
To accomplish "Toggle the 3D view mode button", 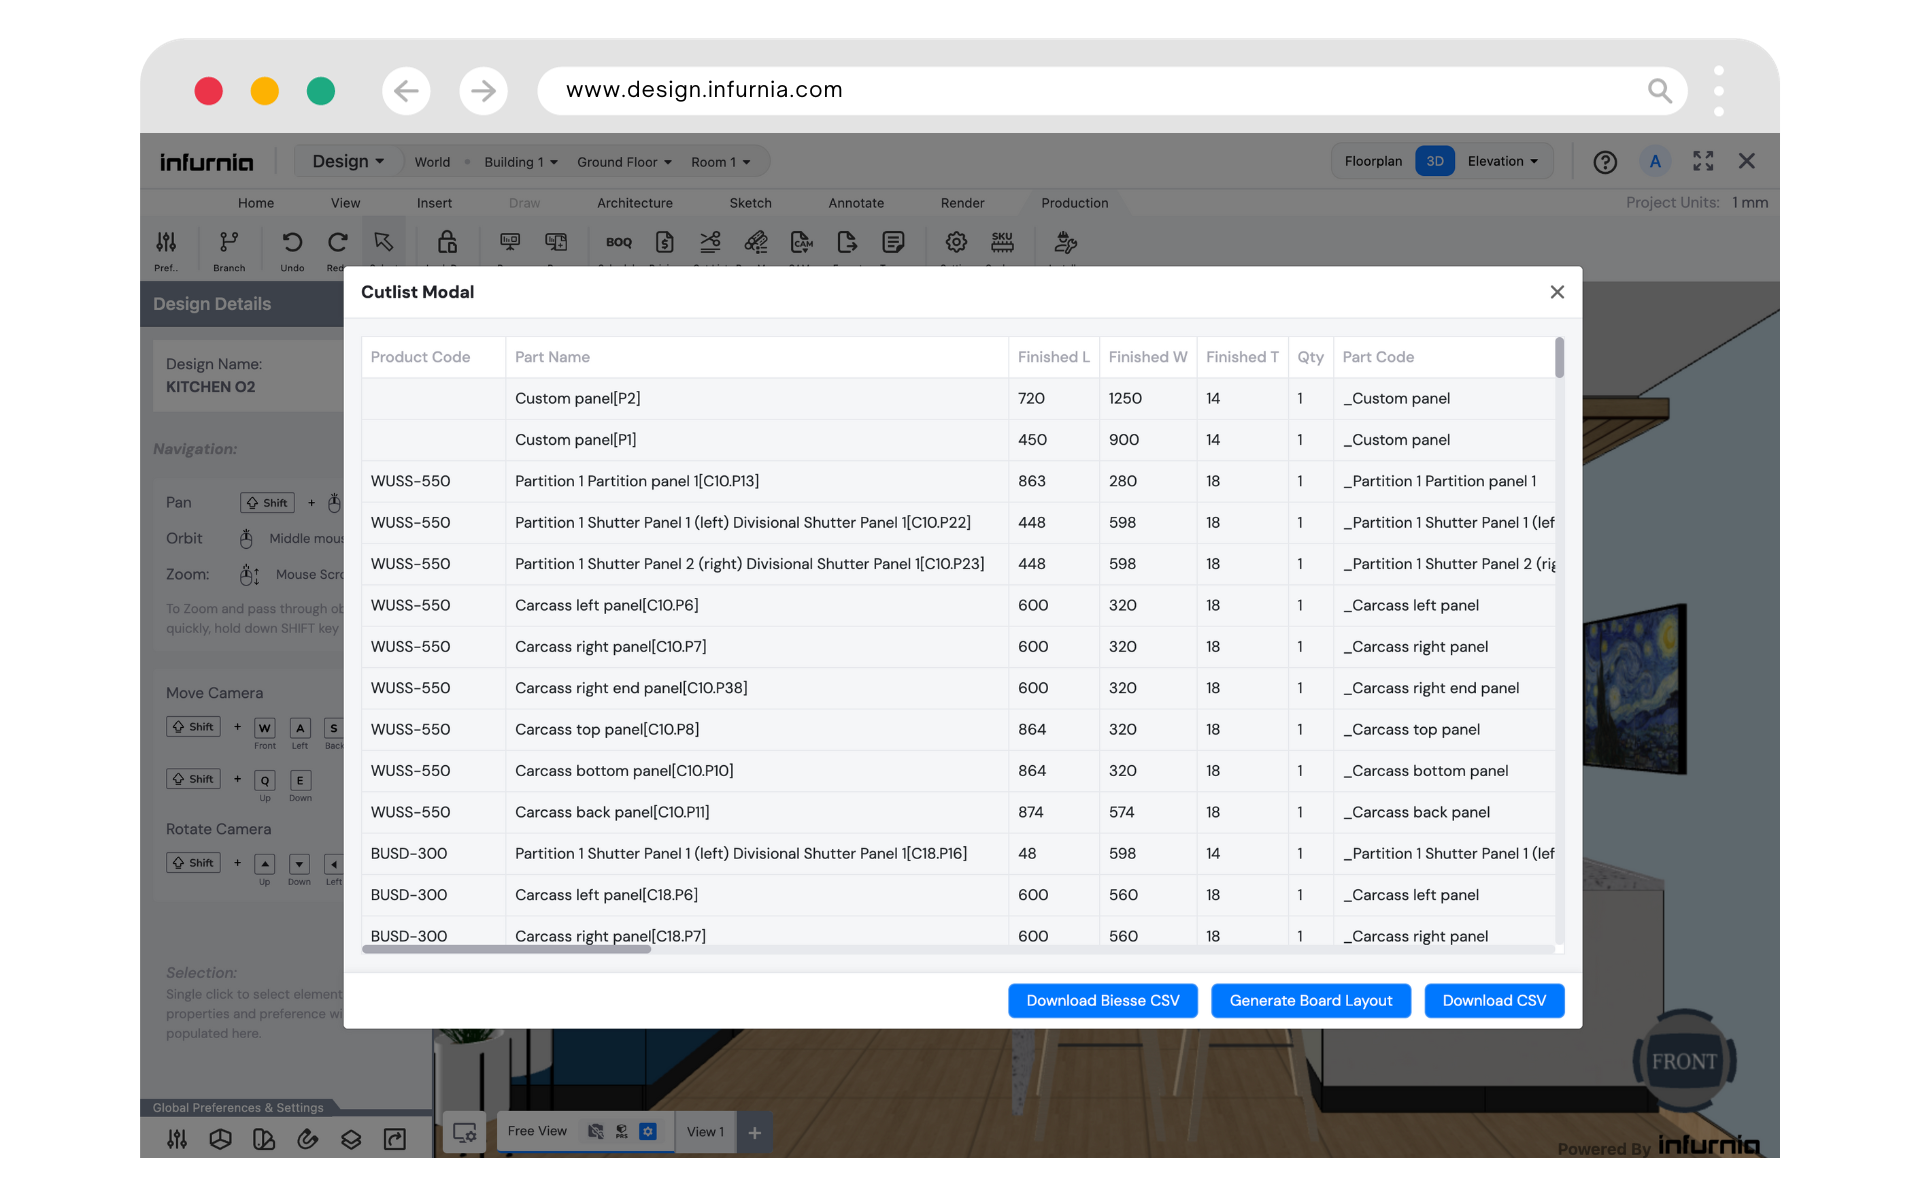I will pos(1435,161).
